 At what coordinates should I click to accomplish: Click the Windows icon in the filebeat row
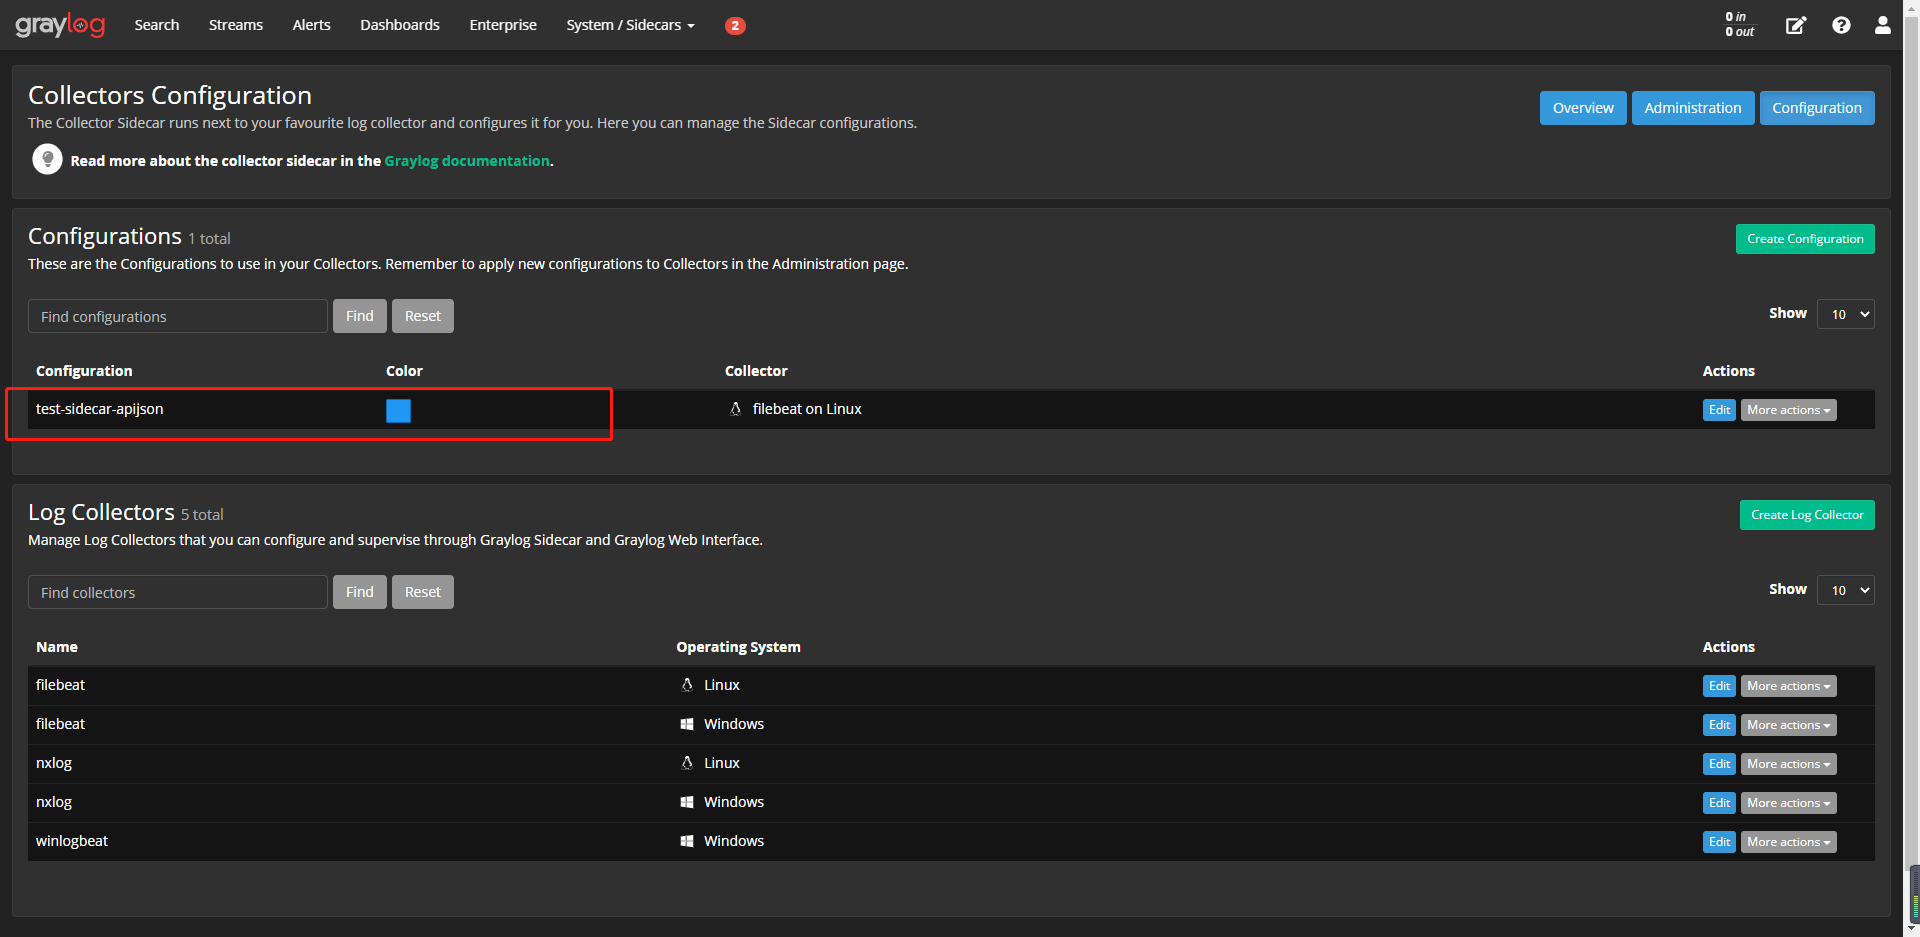point(687,723)
